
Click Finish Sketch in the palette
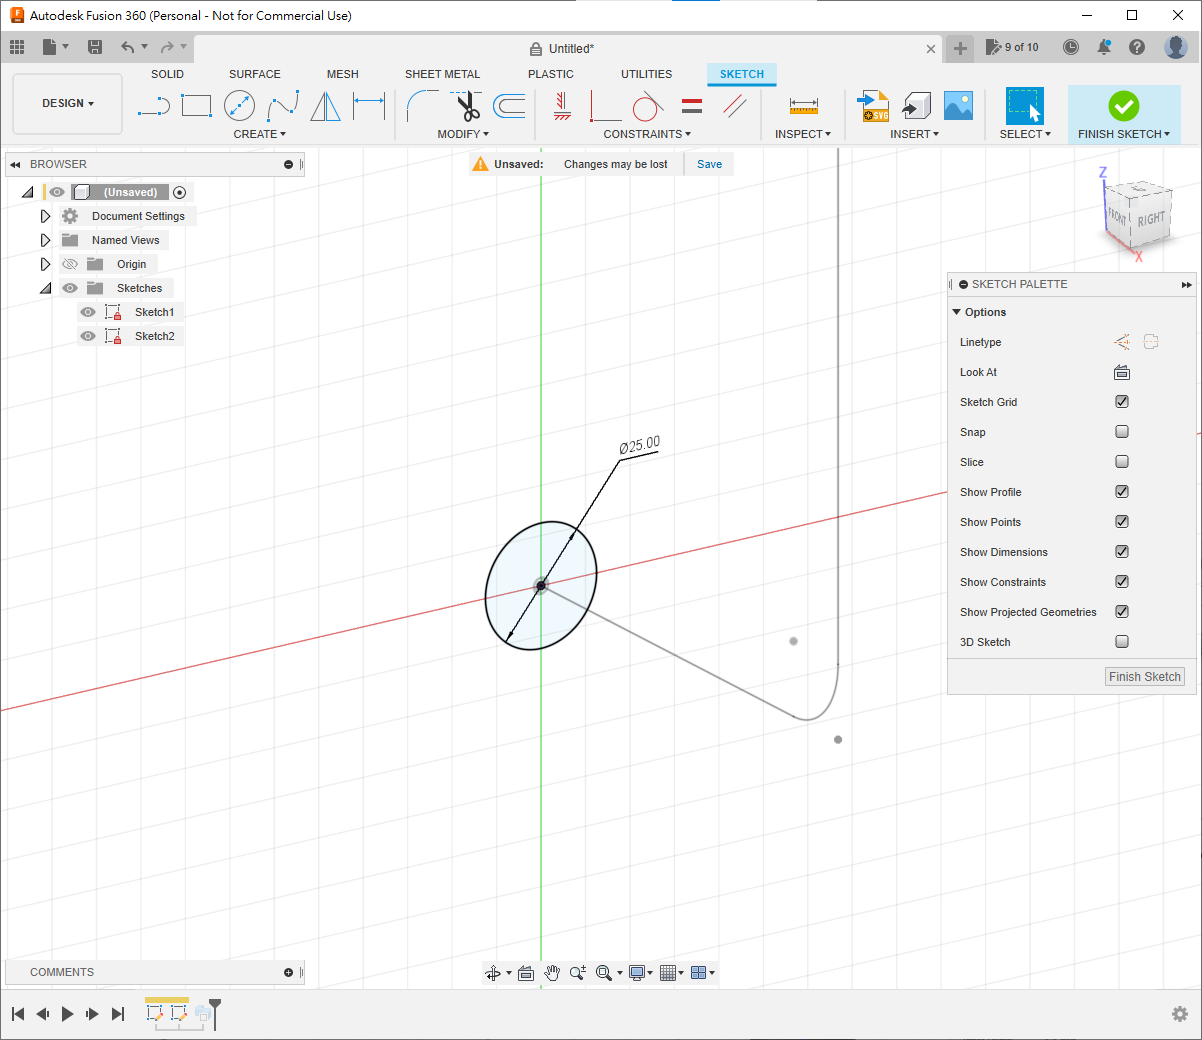pos(1144,677)
